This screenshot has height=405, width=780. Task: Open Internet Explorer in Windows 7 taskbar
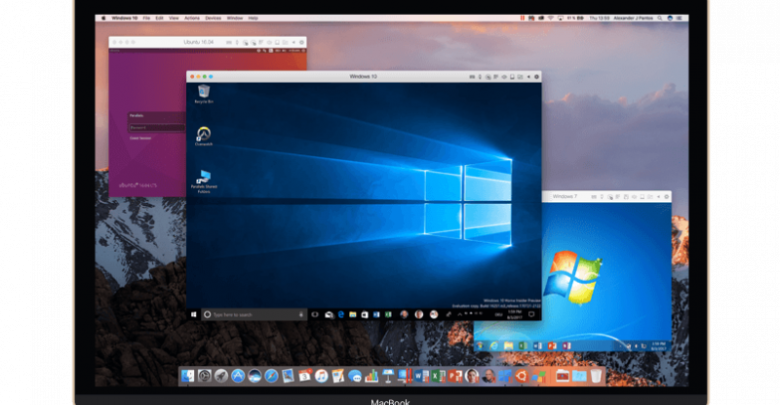click(x=494, y=345)
